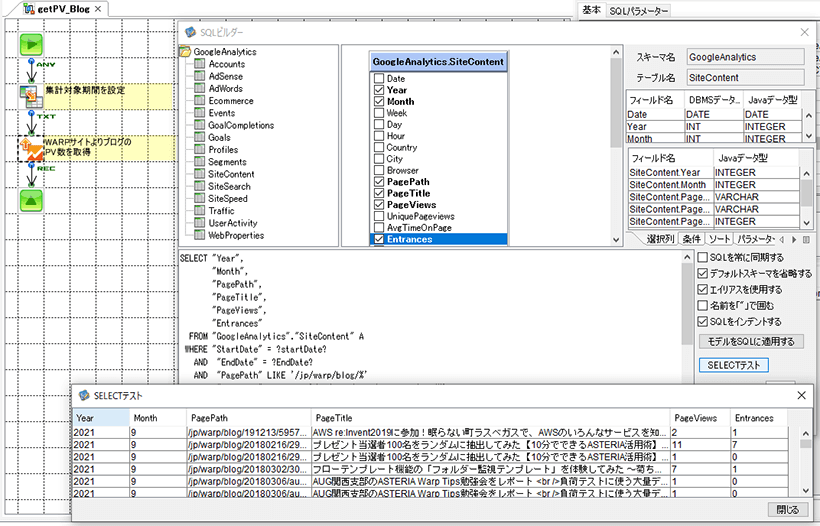The width and height of the screenshot is (820, 526).
Task: Click the AdWords table icon
Action: pos(200,88)
